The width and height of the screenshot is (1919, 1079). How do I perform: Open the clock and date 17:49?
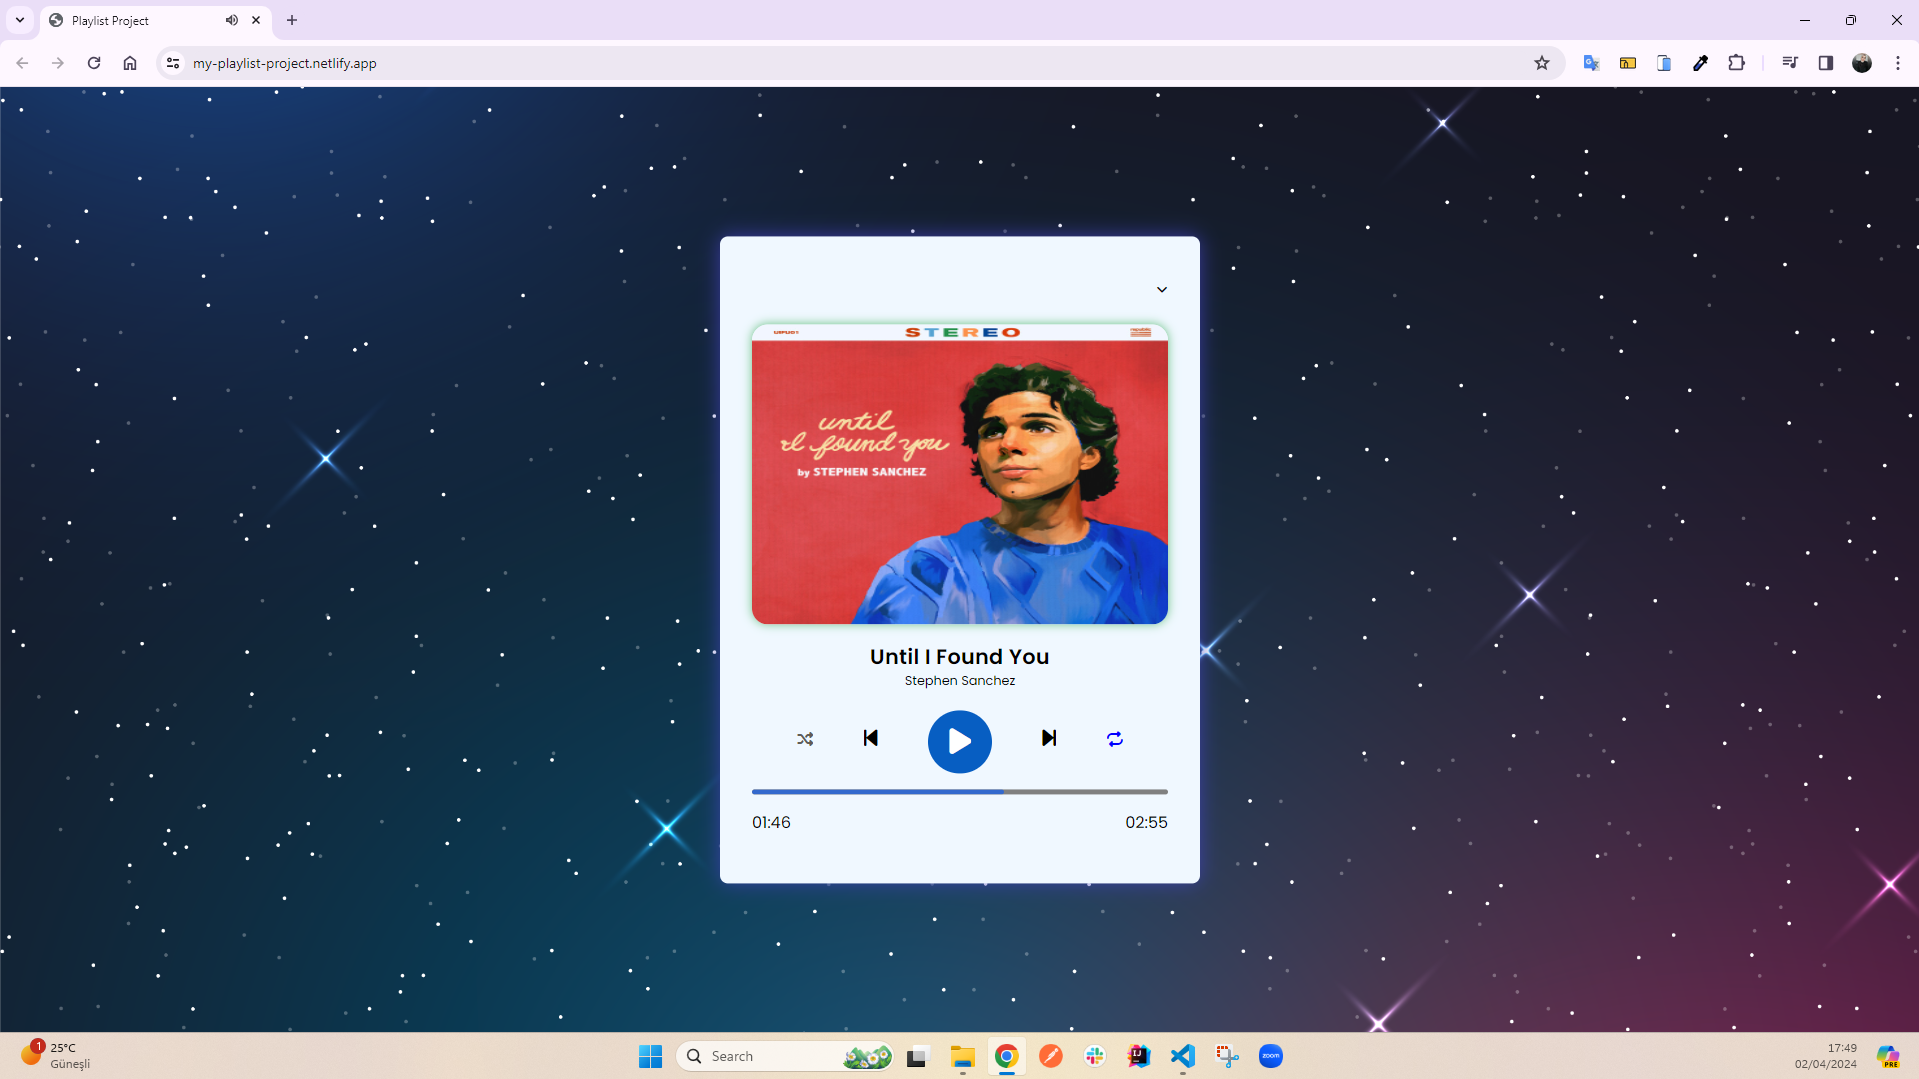point(1825,1056)
